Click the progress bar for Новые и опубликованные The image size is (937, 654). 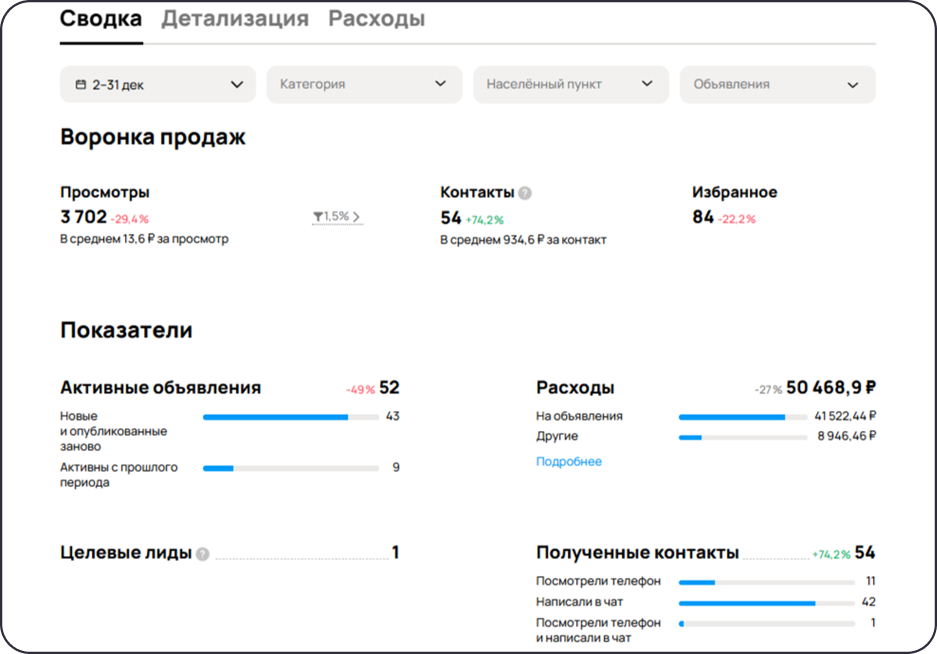pos(290,417)
